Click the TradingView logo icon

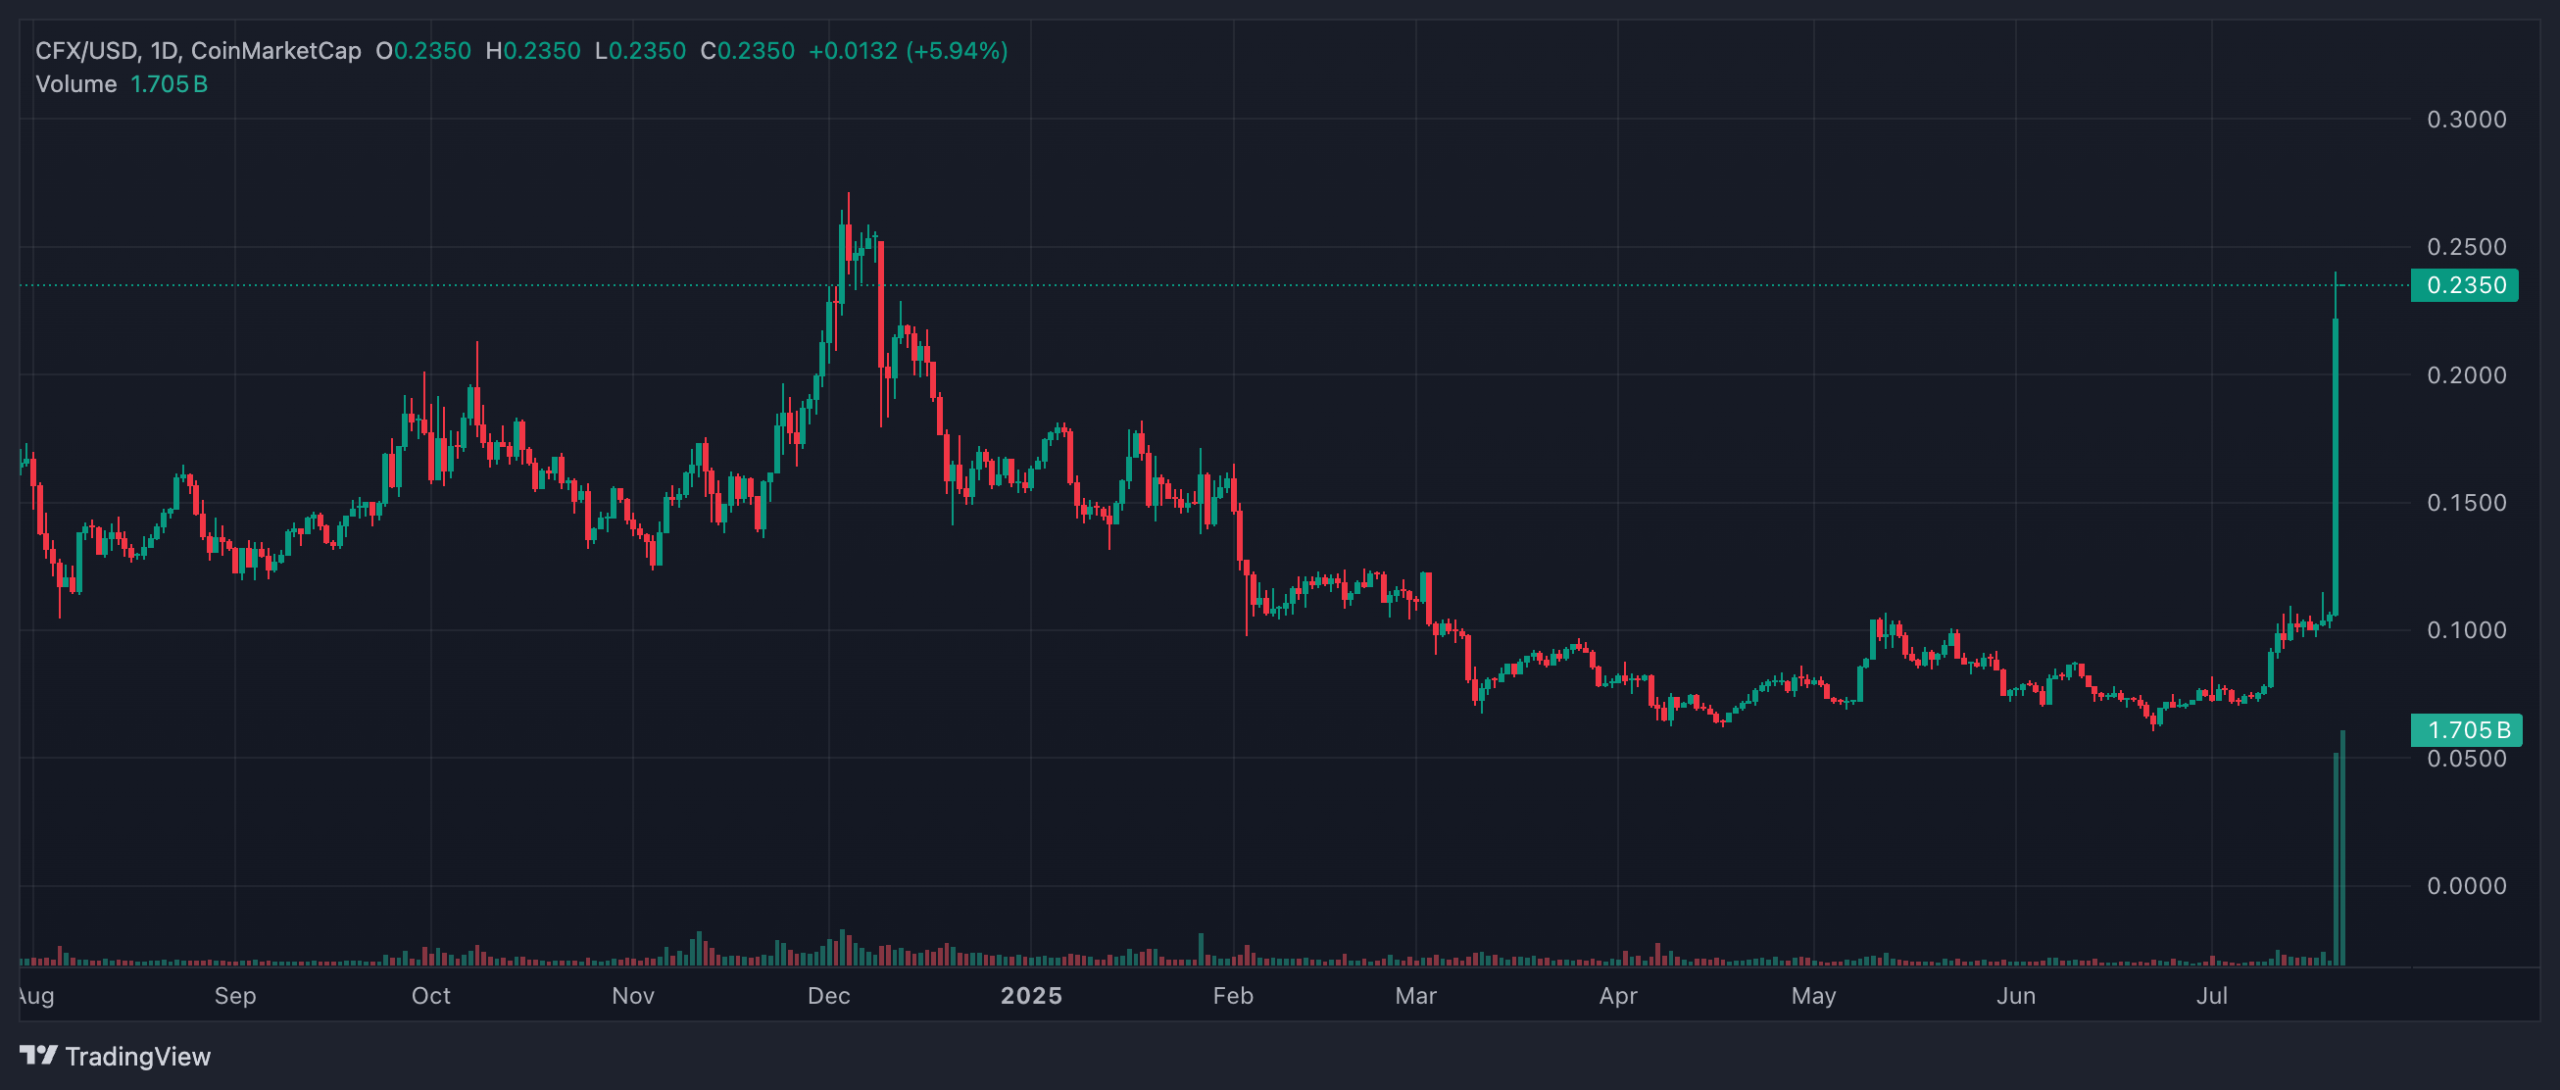click(x=38, y=1055)
